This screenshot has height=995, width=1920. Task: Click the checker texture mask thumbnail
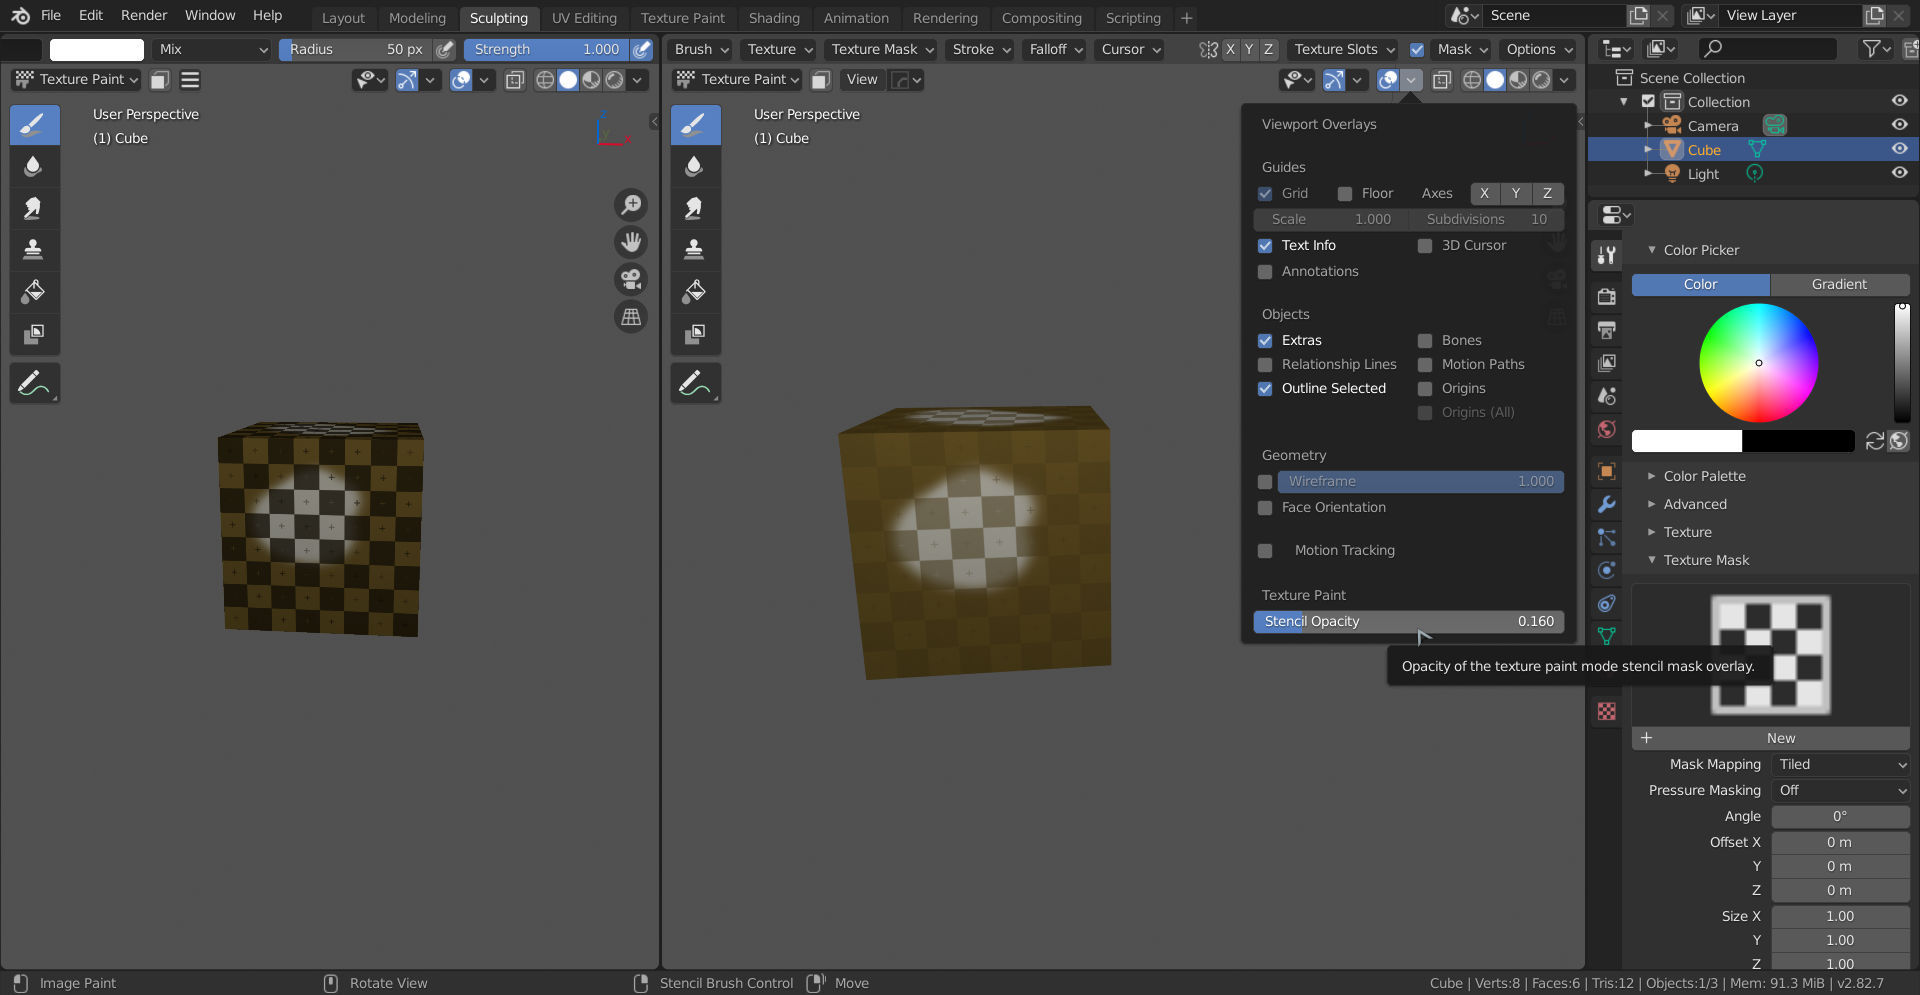point(1769,655)
